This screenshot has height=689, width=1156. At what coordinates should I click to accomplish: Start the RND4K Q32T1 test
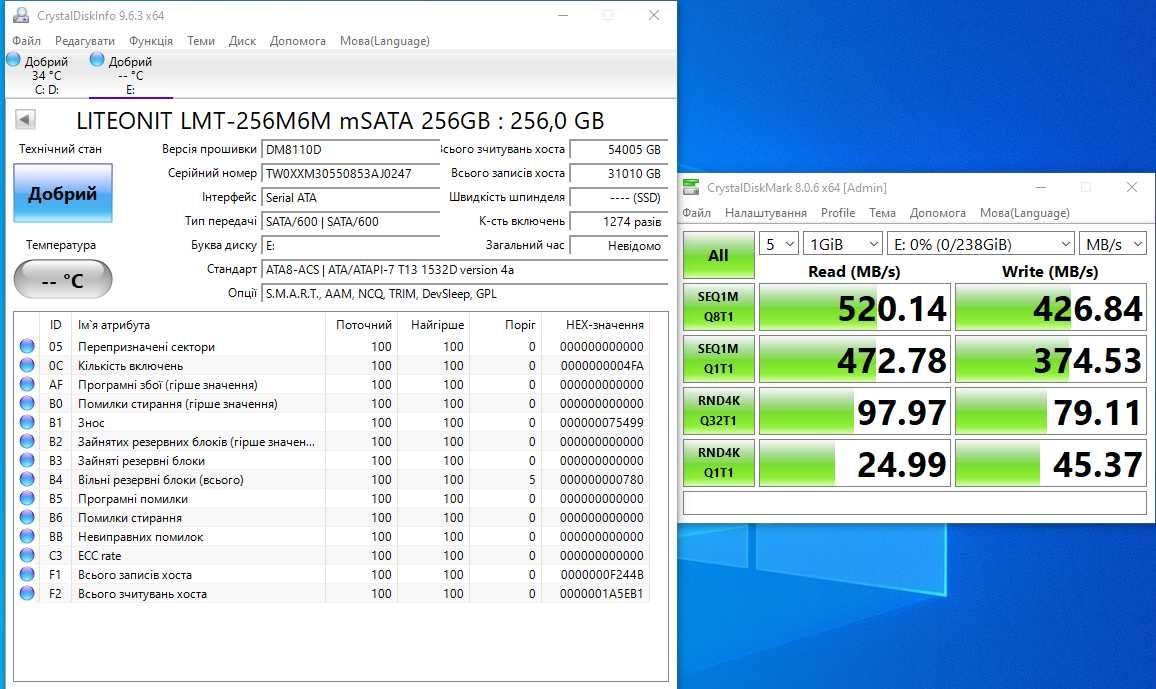pos(718,410)
